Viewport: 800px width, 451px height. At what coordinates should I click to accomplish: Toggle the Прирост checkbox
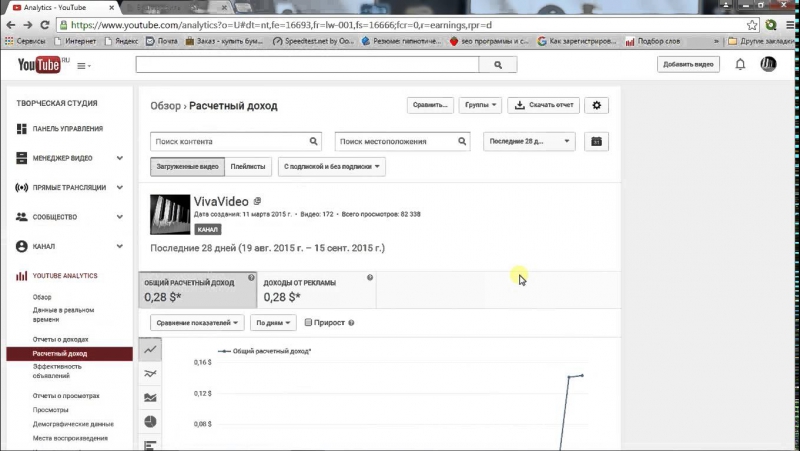308,322
